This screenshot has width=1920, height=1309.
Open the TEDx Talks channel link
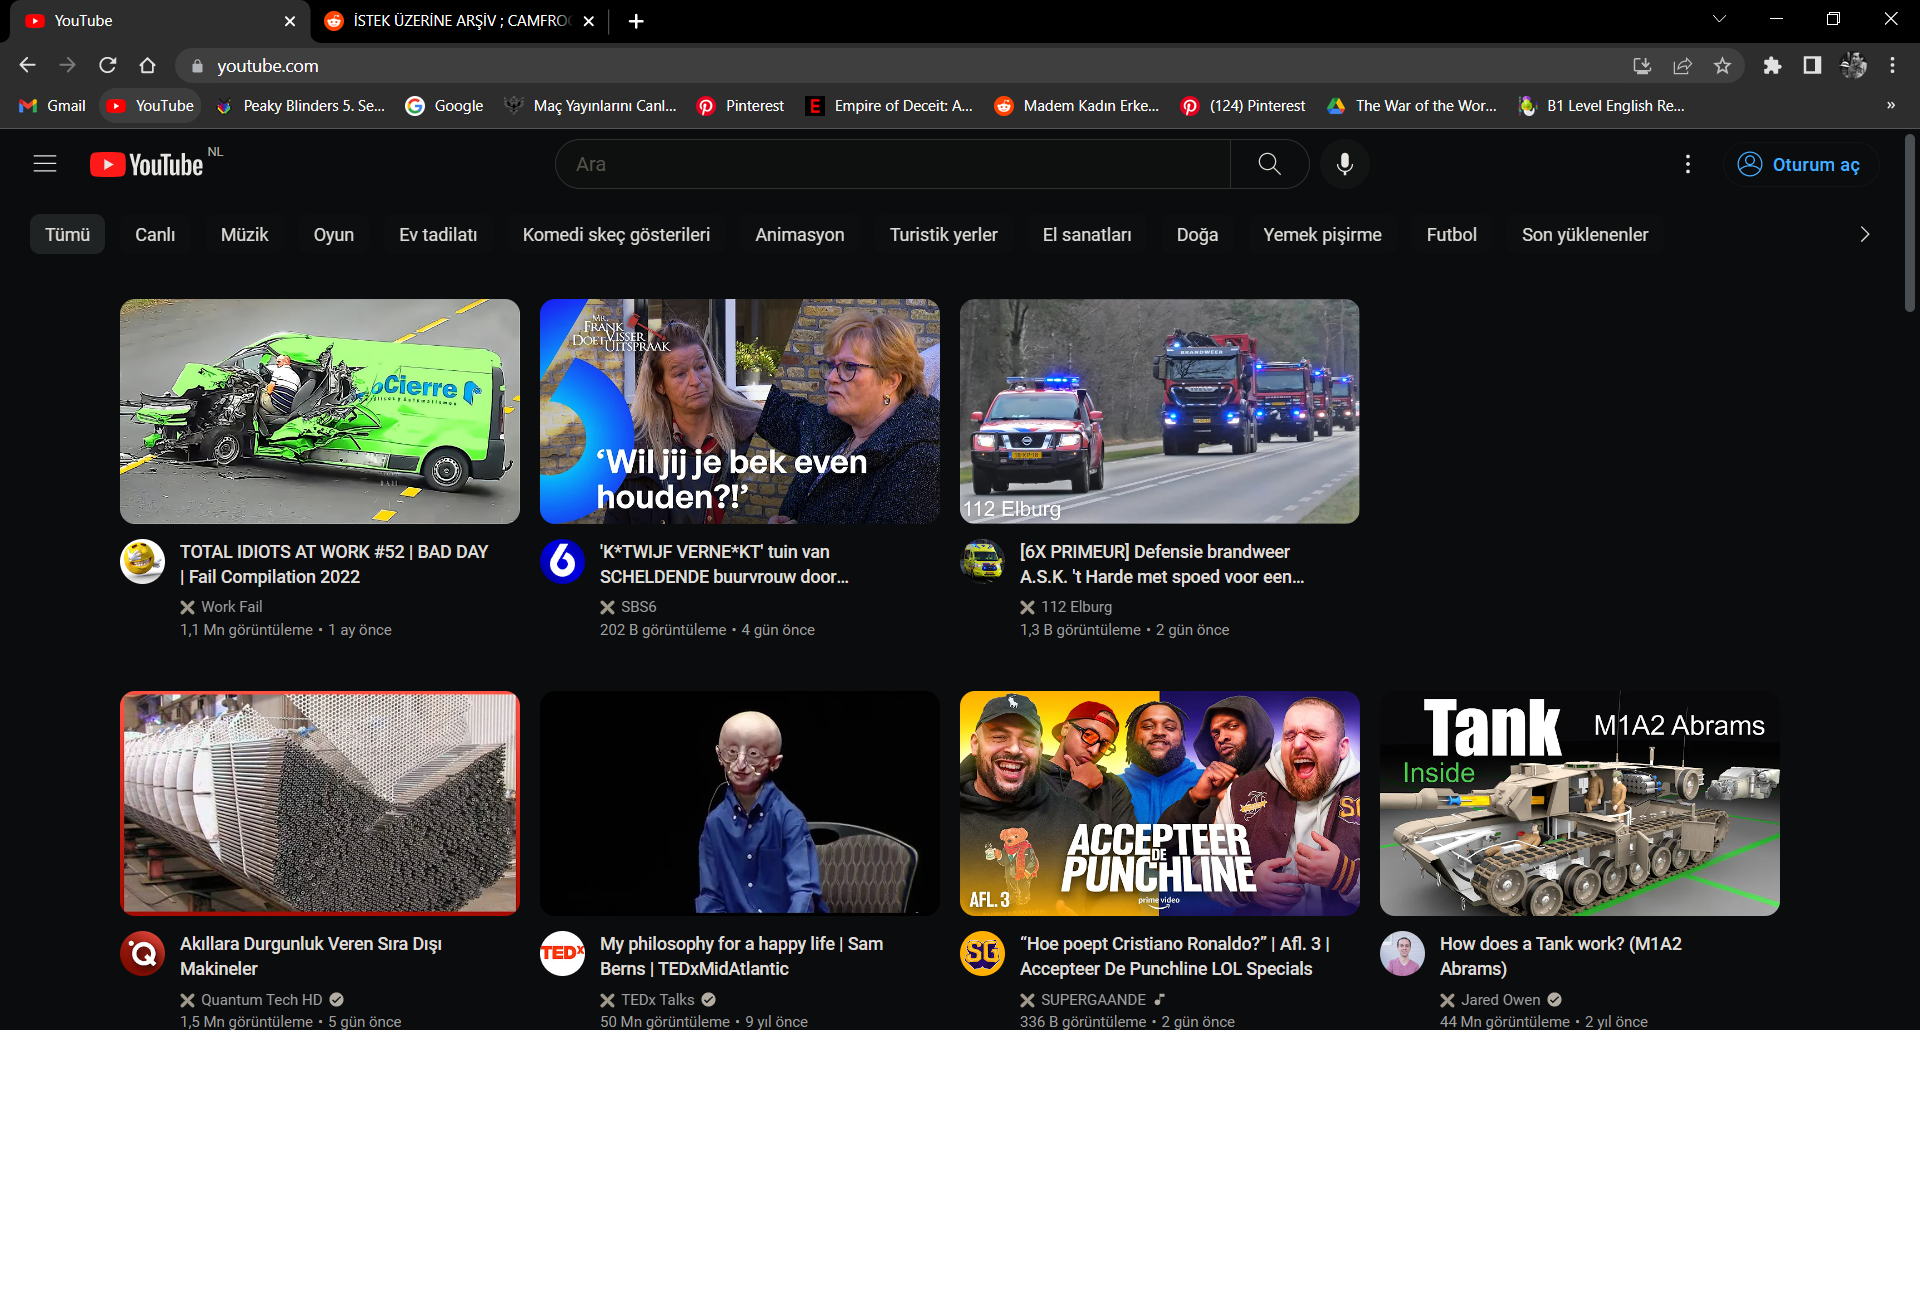(657, 1000)
